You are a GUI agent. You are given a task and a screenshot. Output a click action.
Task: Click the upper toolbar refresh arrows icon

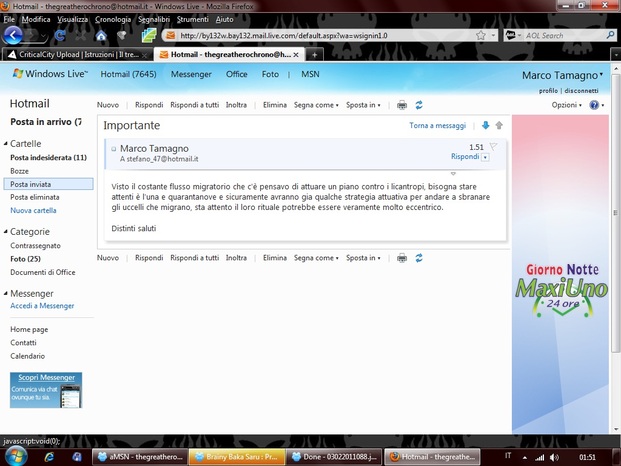(x=419, y=105)
